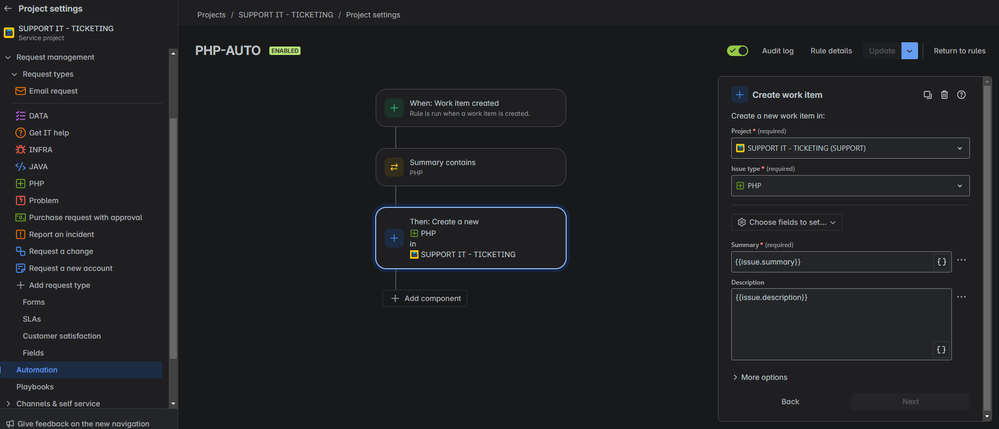Open the Project dropdown selector
The image size is (999, 429).
point(850,148)
